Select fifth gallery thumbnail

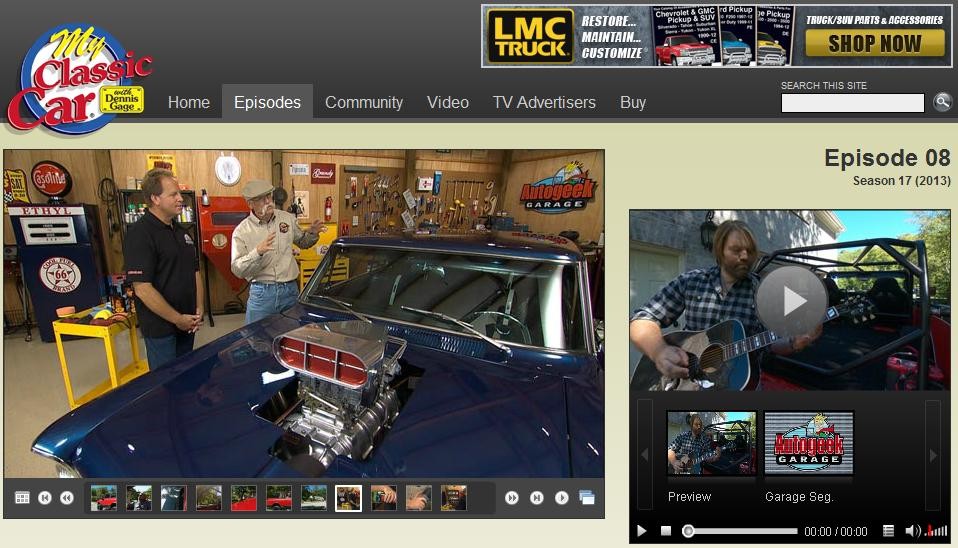[244, 498]
